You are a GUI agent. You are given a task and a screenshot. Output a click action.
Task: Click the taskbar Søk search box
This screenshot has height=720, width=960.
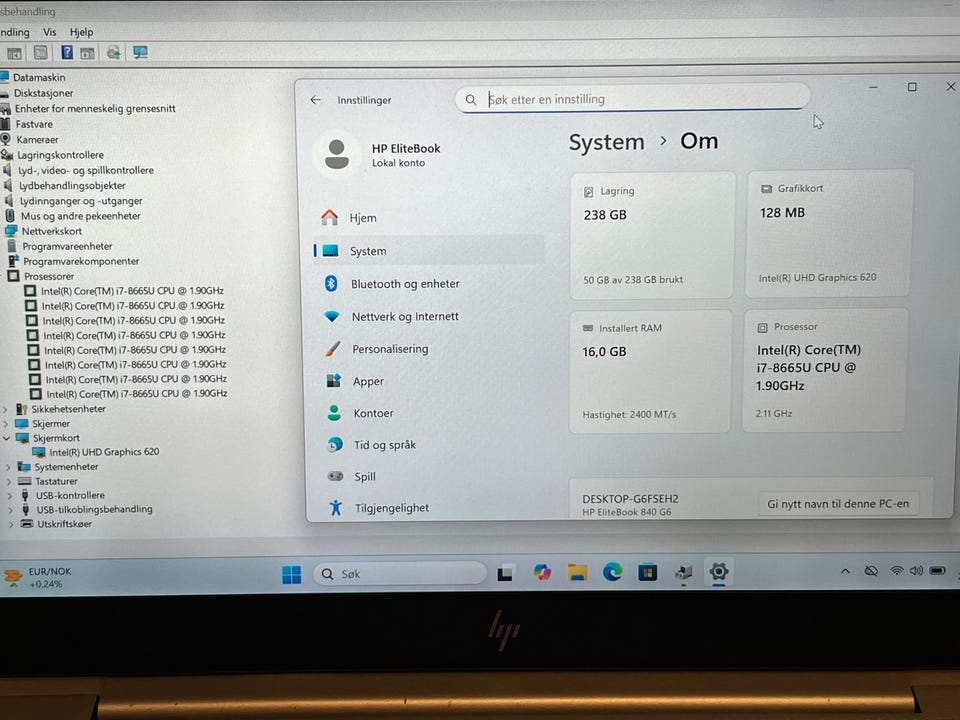coord(400,574)
